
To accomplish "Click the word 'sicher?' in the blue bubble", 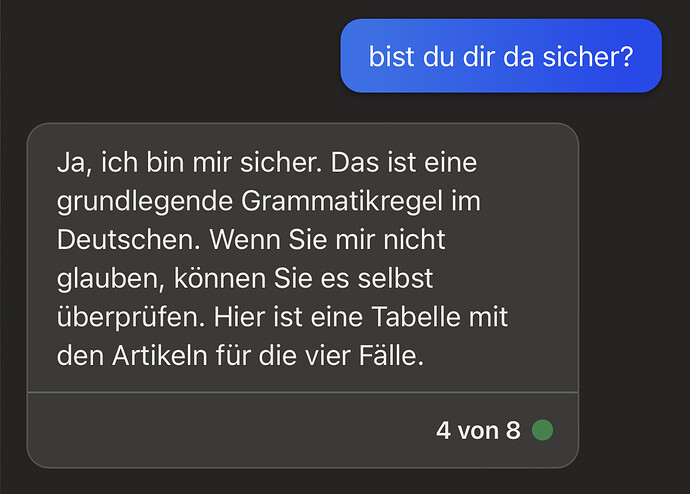I will click(x=587, y=57).
